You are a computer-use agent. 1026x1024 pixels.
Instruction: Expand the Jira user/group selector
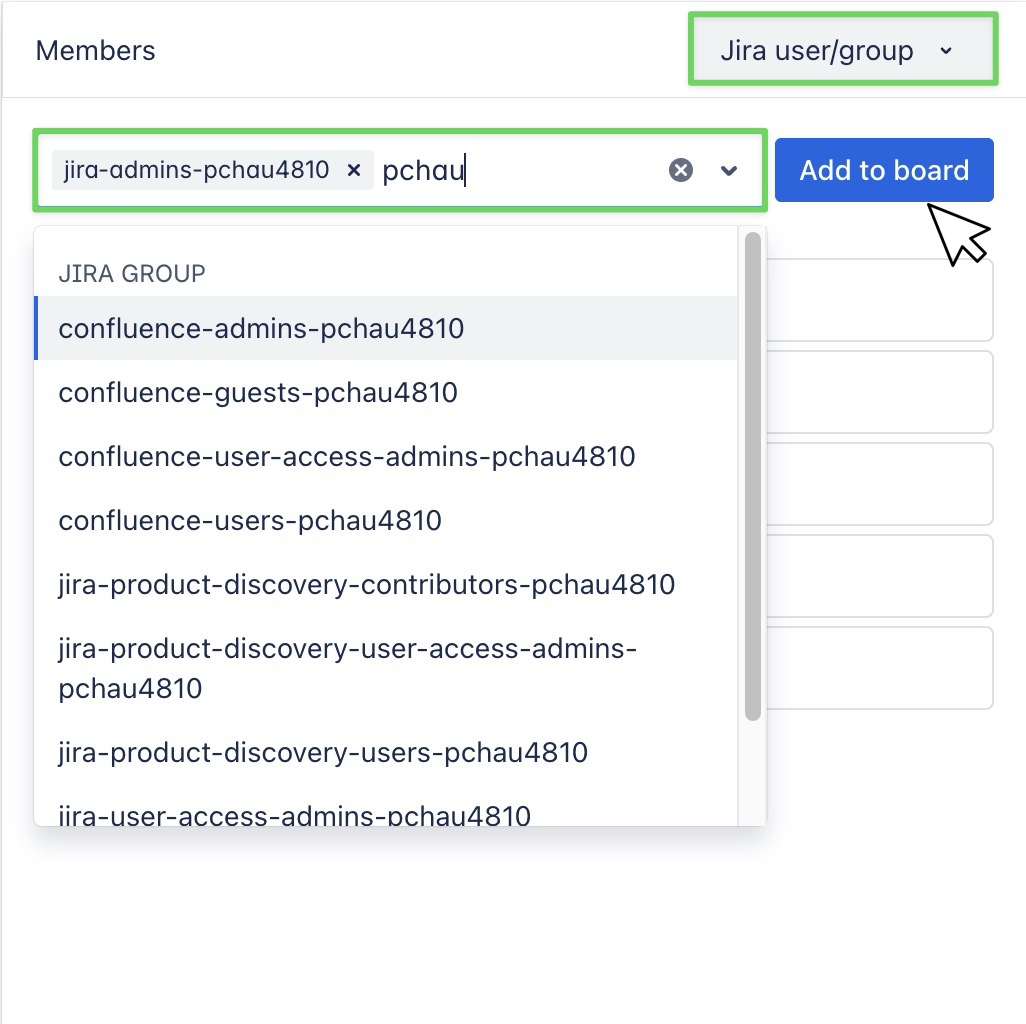(x=842, y=50)
